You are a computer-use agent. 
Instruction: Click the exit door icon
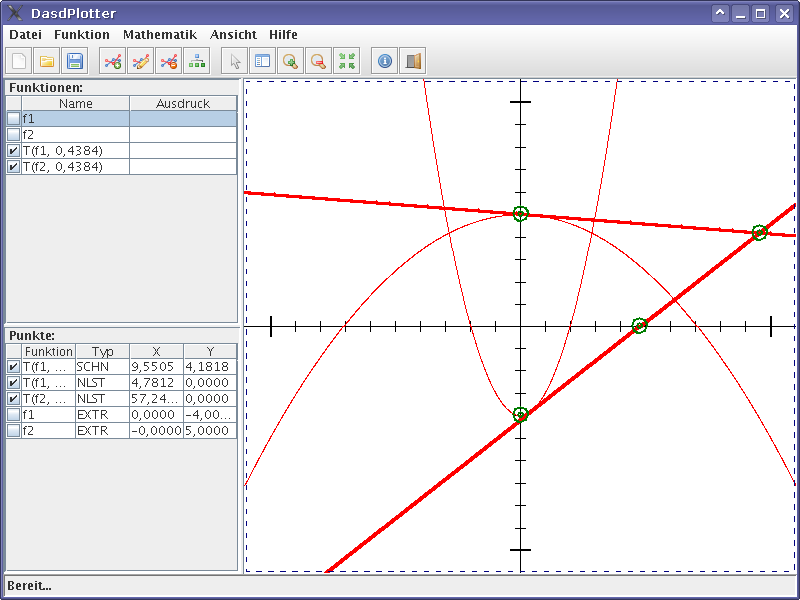coord(413,62)
